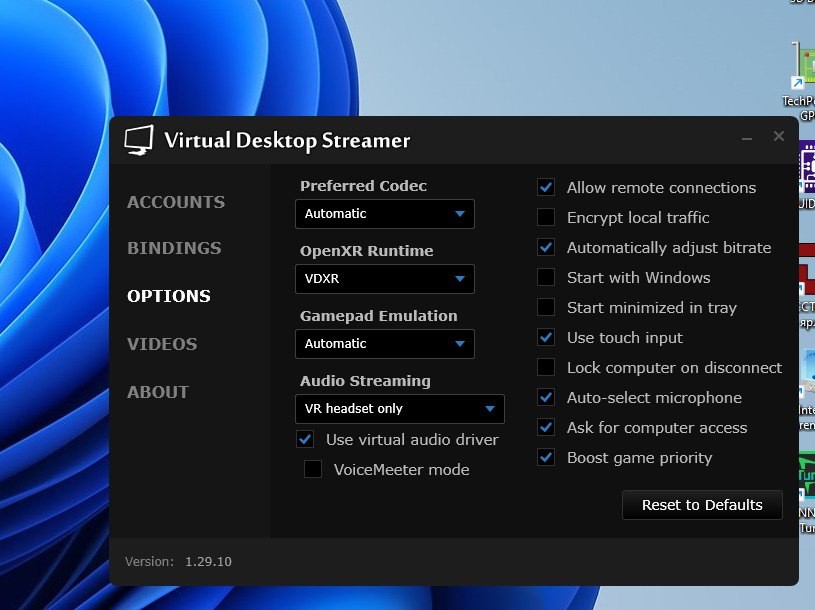Image resolution: width=815 pixels, height=610 pixels.
Task: Click the Virtual Desktop Streamer monitor logo
Action: point(139,140)
